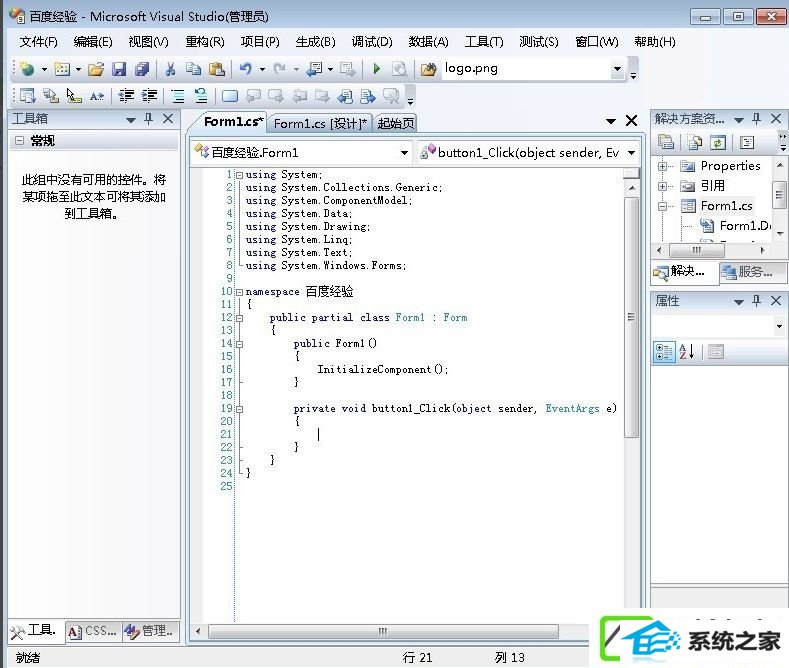Click the New Project toolbar icon
Image resolution: width=789 pixels, height=668 pixels.
tap(27, 69)
